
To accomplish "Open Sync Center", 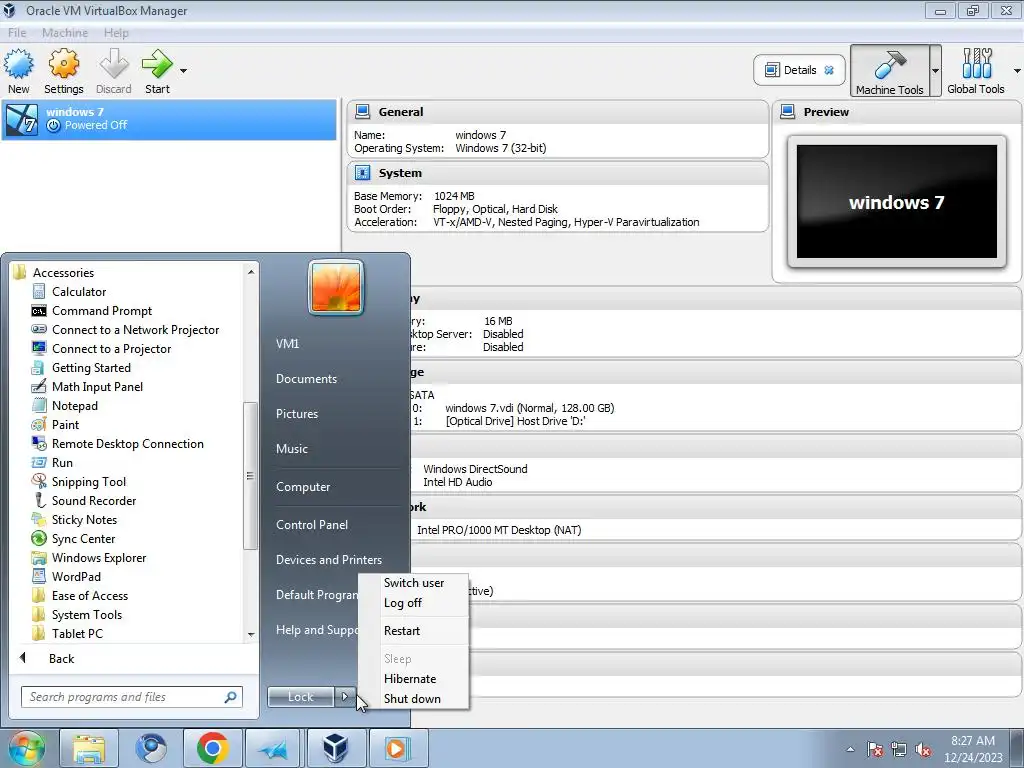I will click(83, 538).
